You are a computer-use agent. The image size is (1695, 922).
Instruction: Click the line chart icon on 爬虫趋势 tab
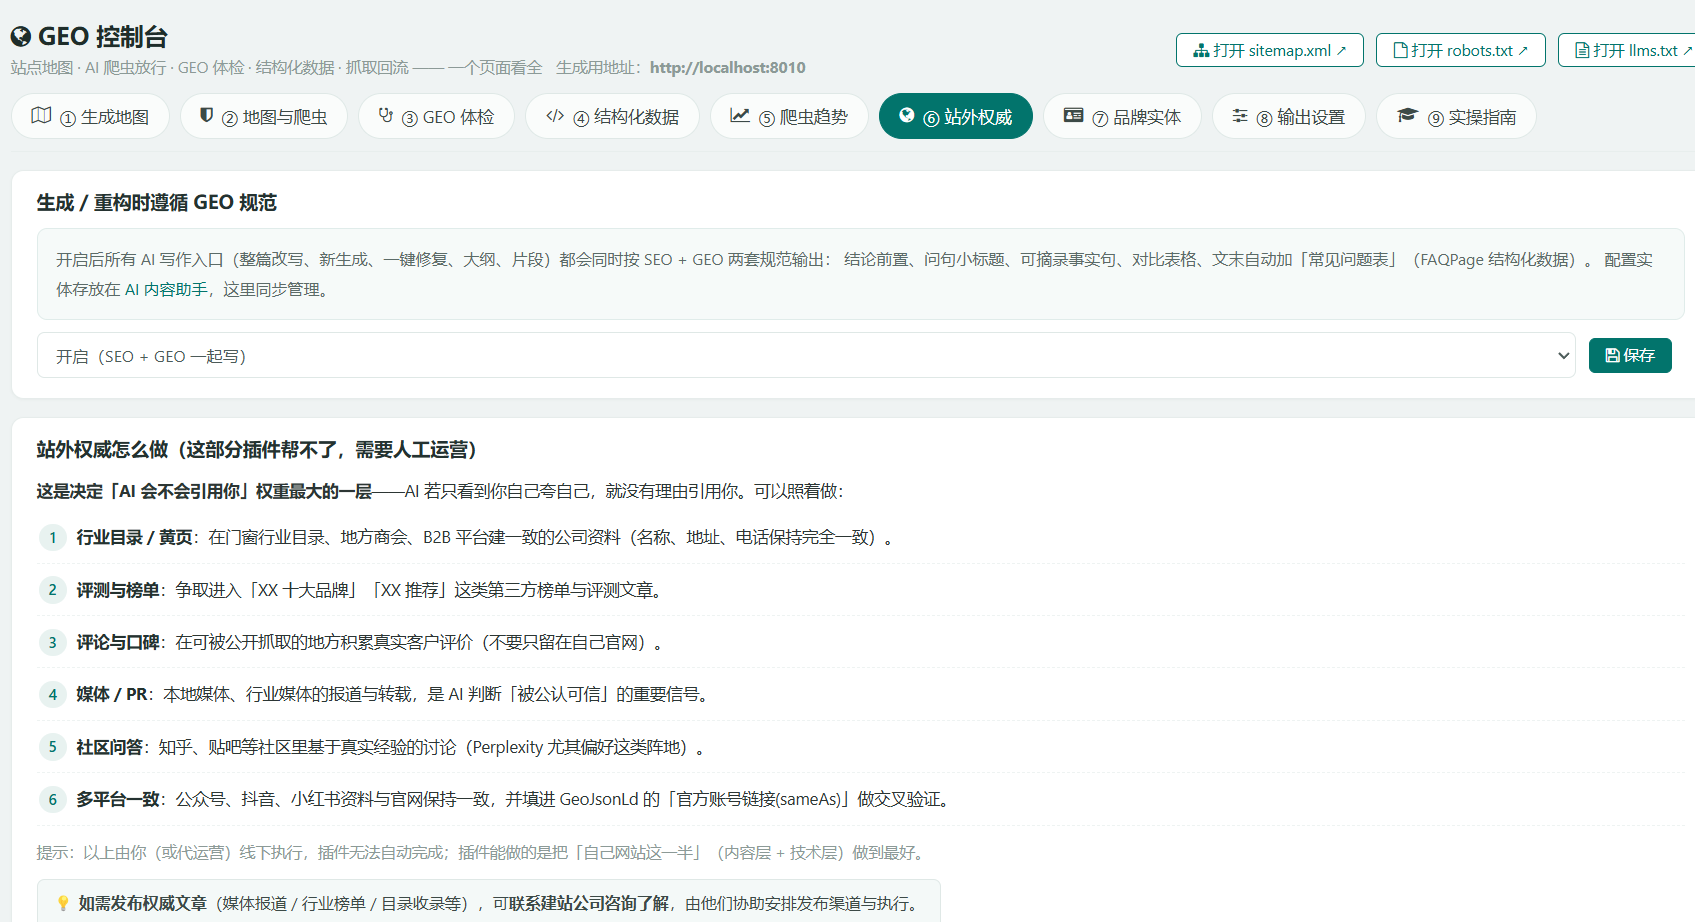pos(740,115)
